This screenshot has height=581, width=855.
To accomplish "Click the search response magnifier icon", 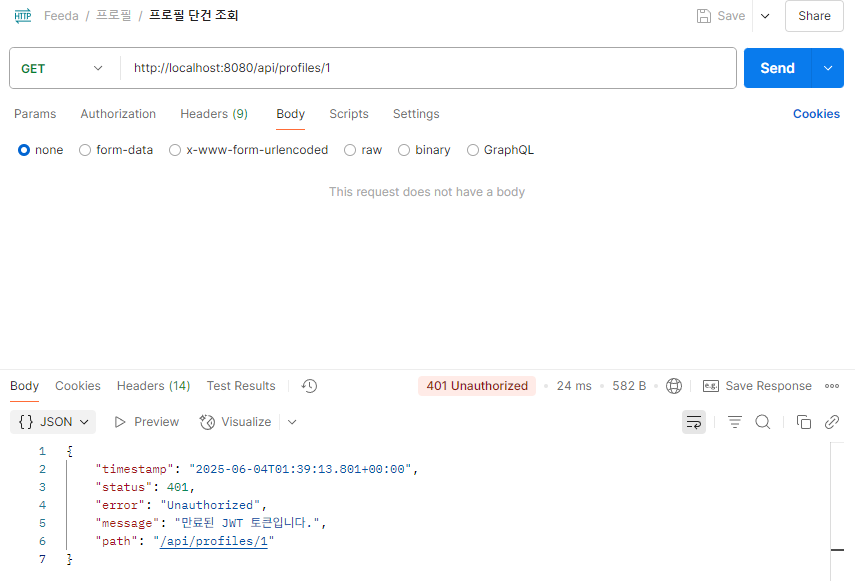I will 763,422.
